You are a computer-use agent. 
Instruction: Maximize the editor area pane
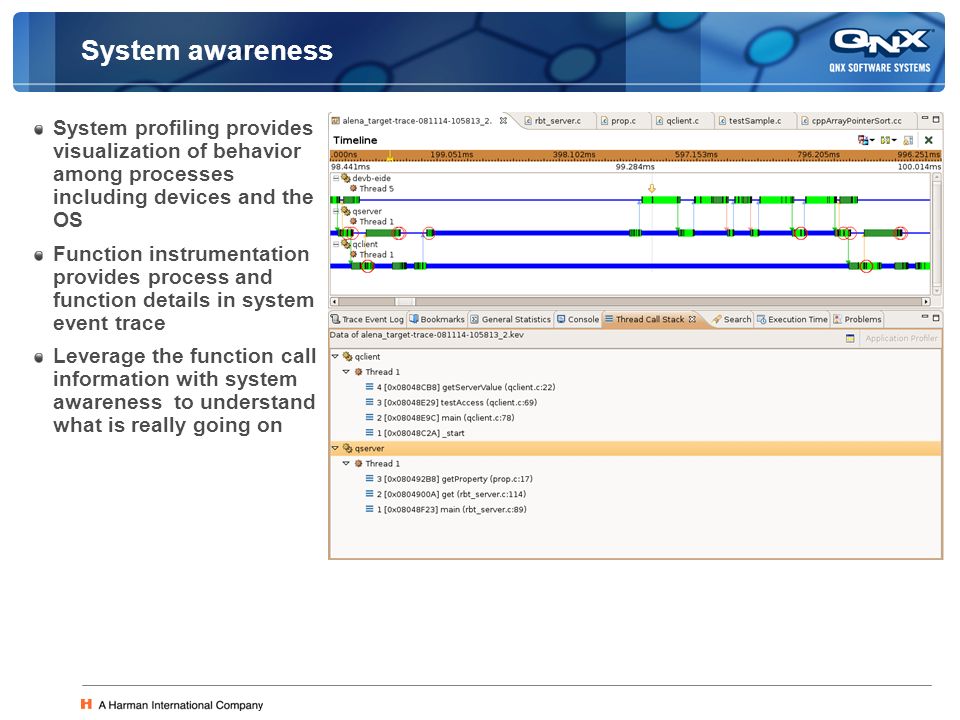point(936,119)
